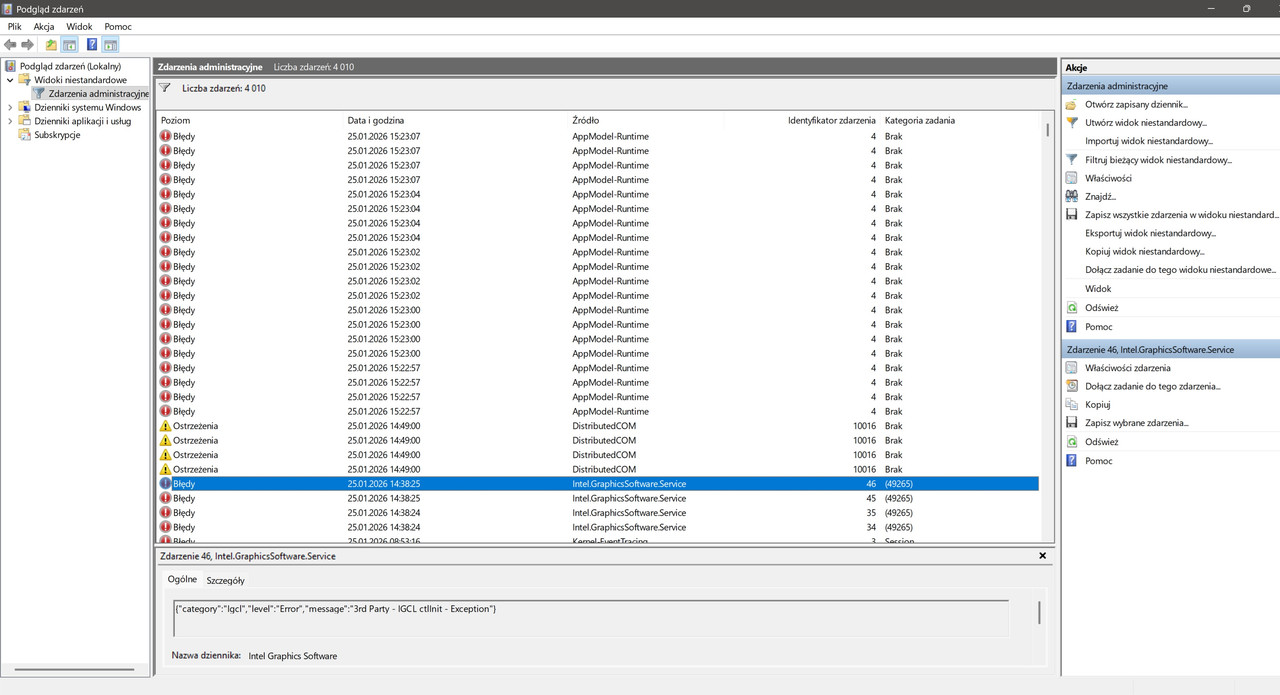Screen dimensions: 1280x695
Task: Switch to the Ogólne tab
Action: [182, 579]
